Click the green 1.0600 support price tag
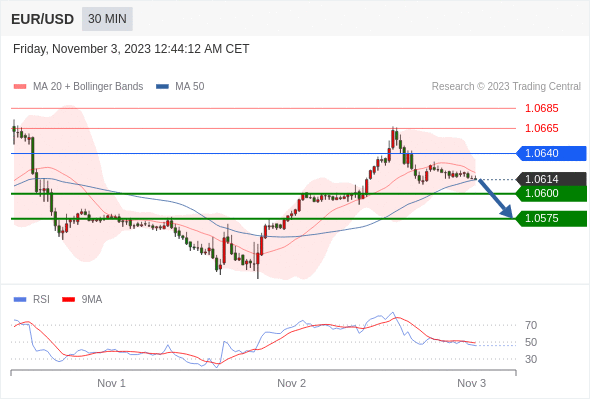 (x=551, y=194)
